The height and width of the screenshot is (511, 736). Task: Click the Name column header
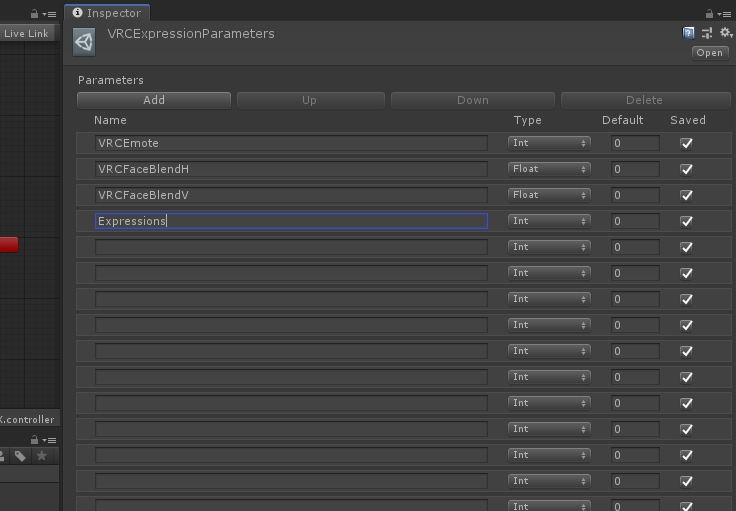tap(110, 120)
